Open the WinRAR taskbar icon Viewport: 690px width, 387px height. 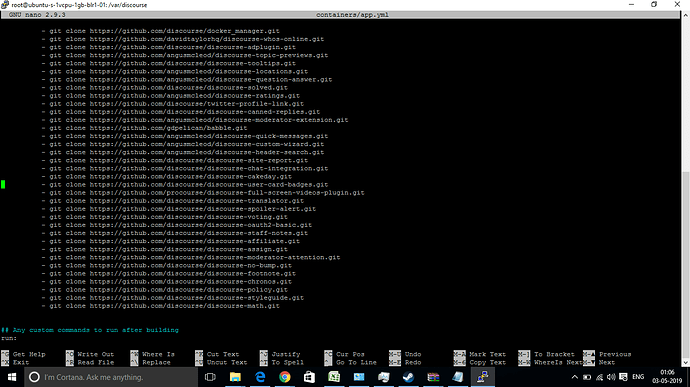coord(433,377)
